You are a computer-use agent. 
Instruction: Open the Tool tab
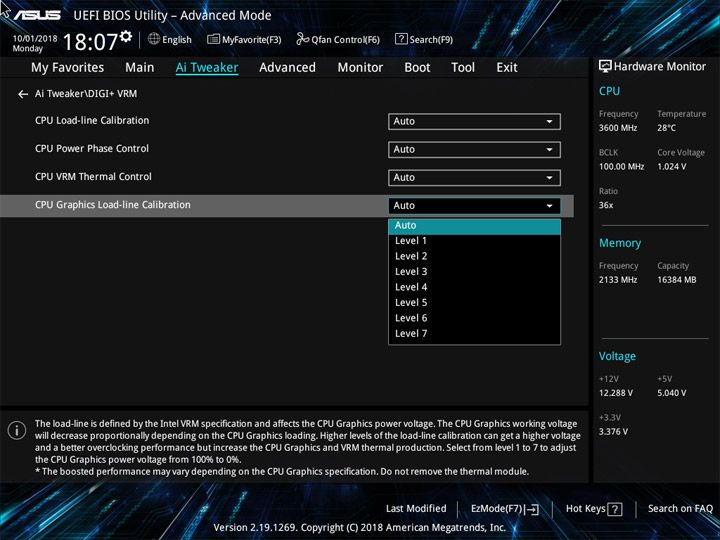463,68
